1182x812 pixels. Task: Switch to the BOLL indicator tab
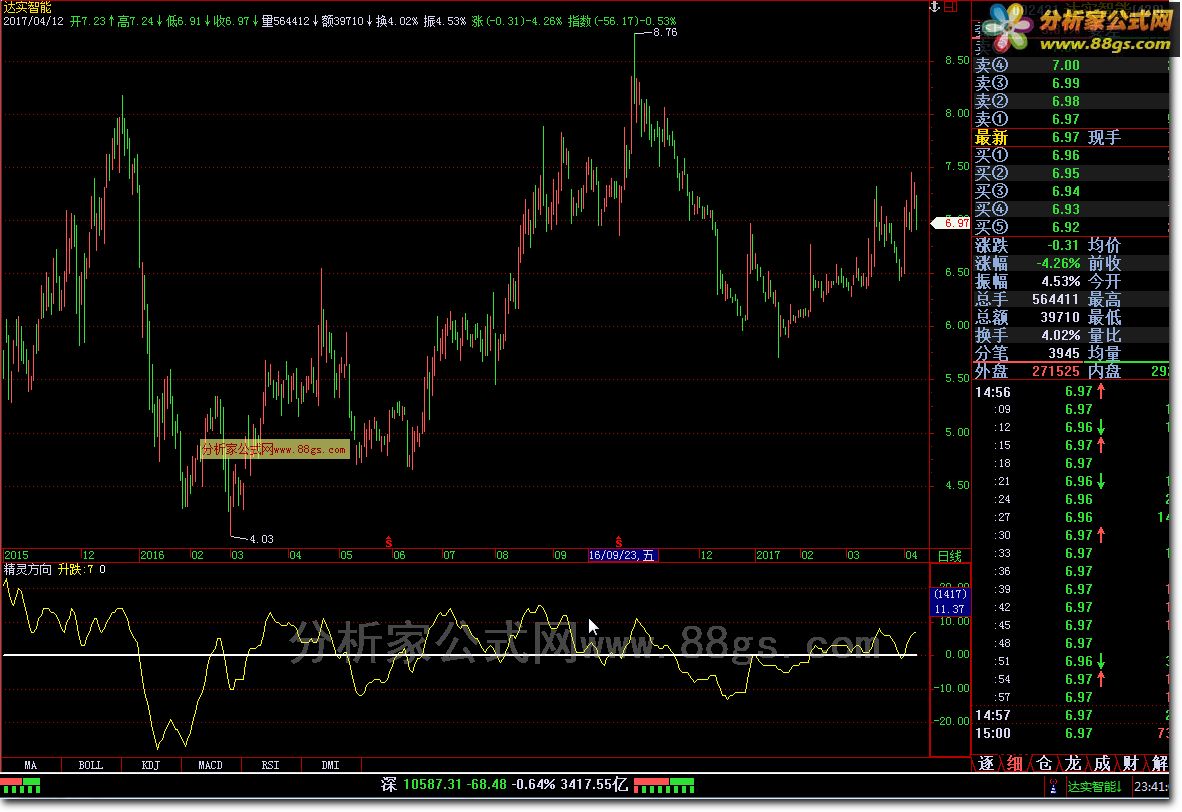pos(90,765)
